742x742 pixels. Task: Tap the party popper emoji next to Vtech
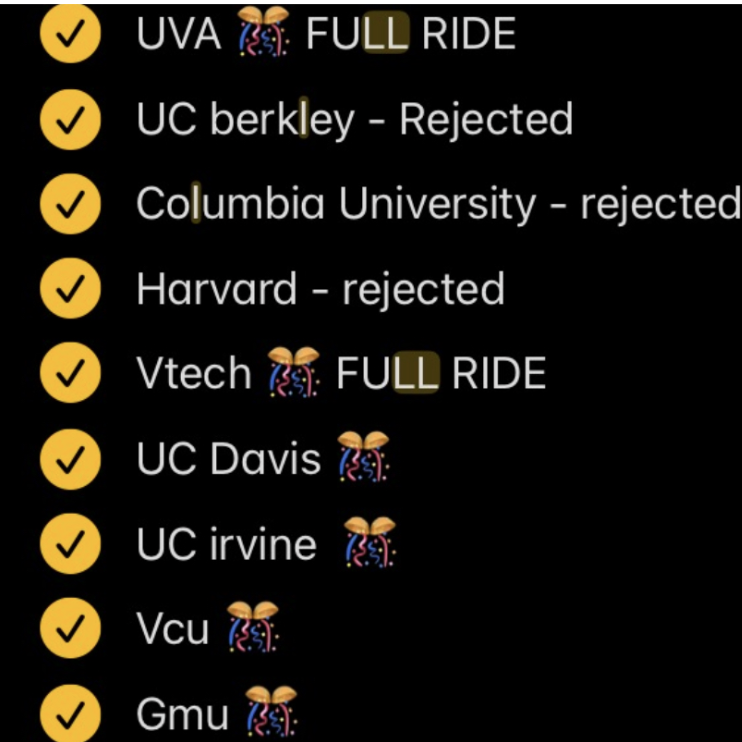(293, 372)
